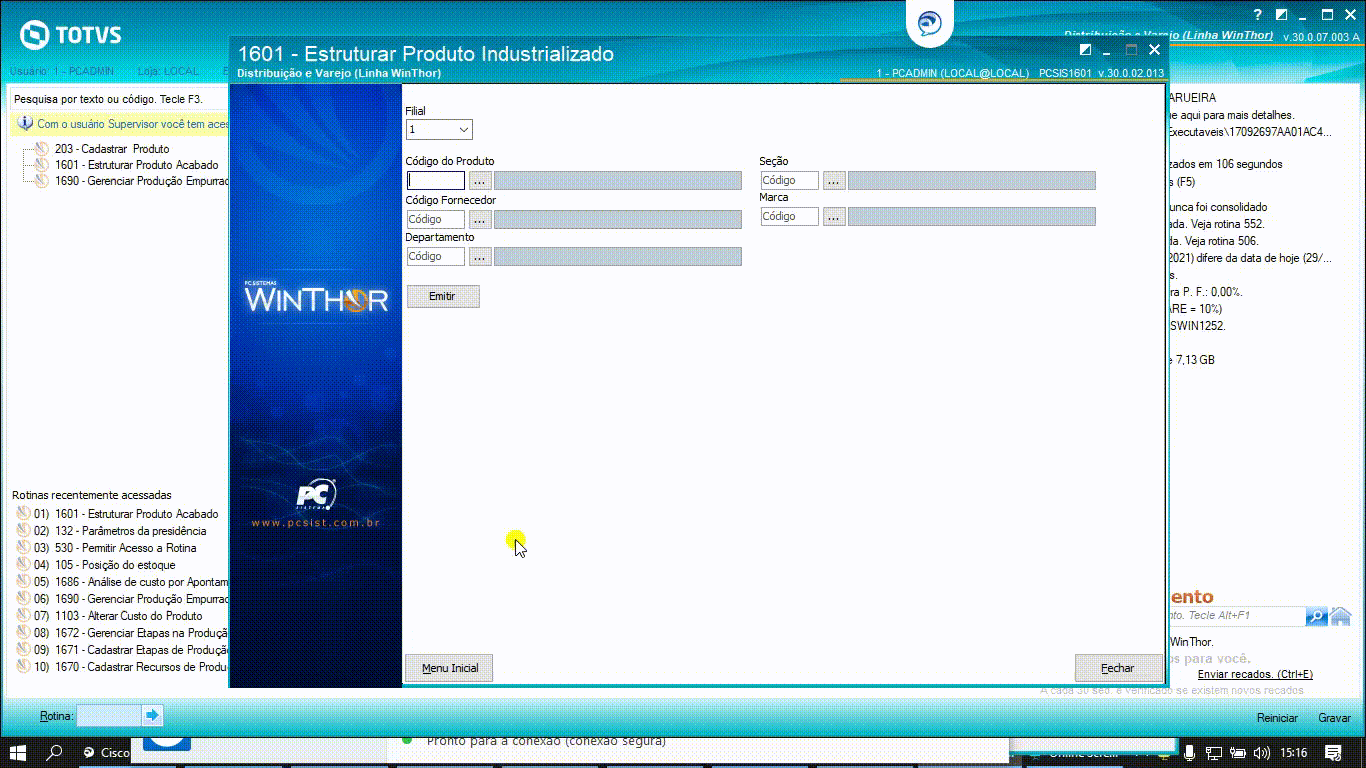Open the home icon at right panel
The width and height of the screenshot is (1366, 768).
(1341, 616)
